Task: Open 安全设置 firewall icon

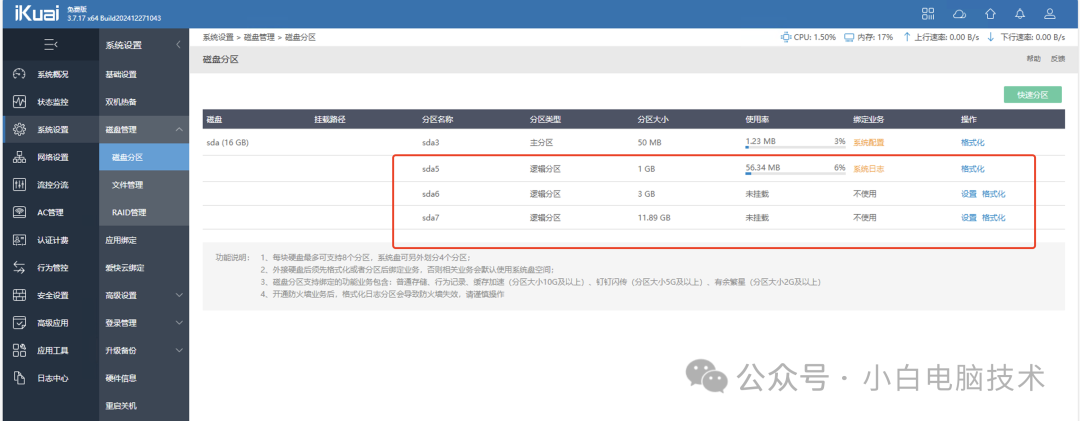Action: click(19, 295)
